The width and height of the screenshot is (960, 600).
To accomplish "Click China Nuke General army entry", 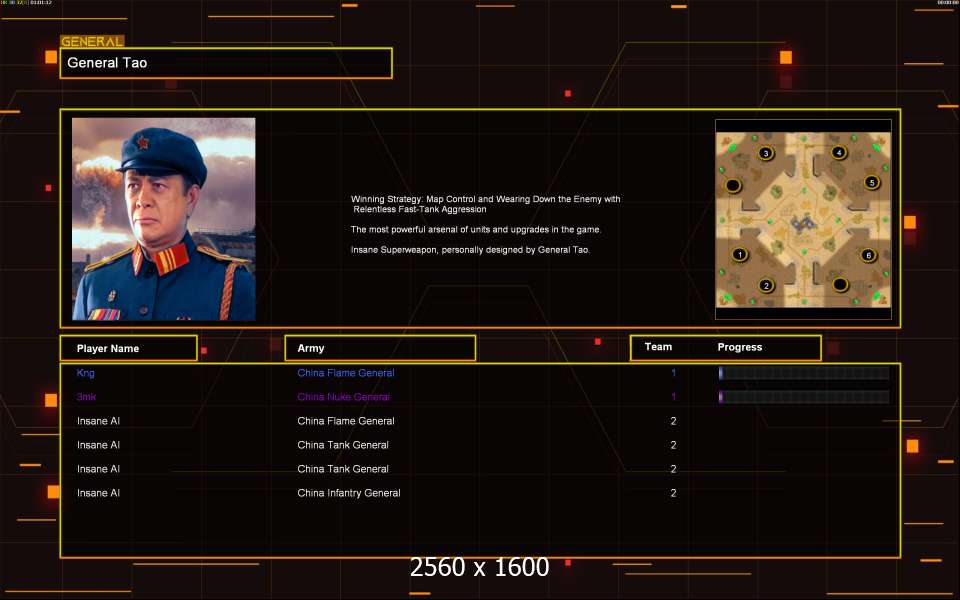I will tap(343, 397).
